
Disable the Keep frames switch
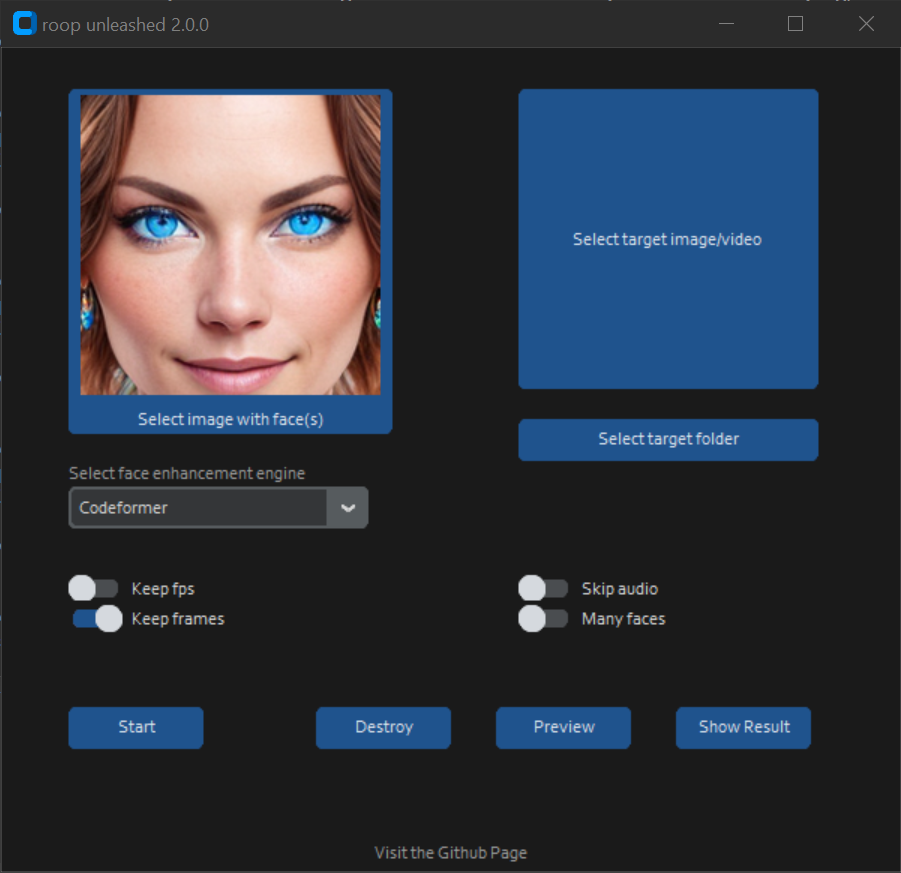coord(97,619)
